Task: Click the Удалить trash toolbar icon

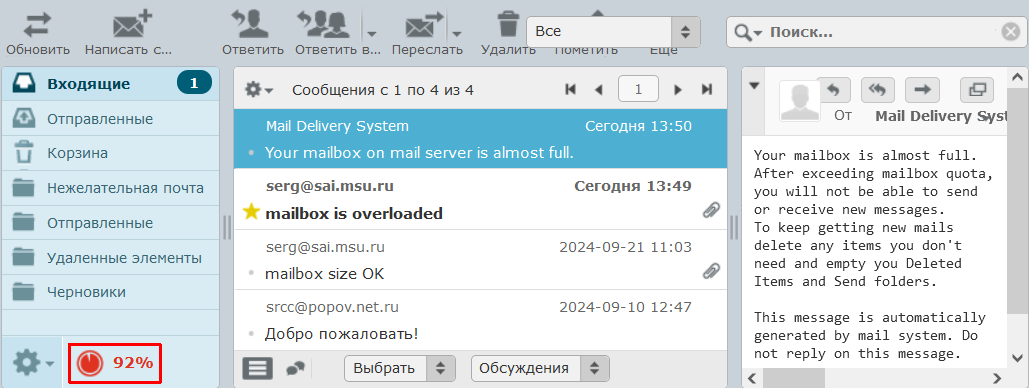Action: click(509, 24)
